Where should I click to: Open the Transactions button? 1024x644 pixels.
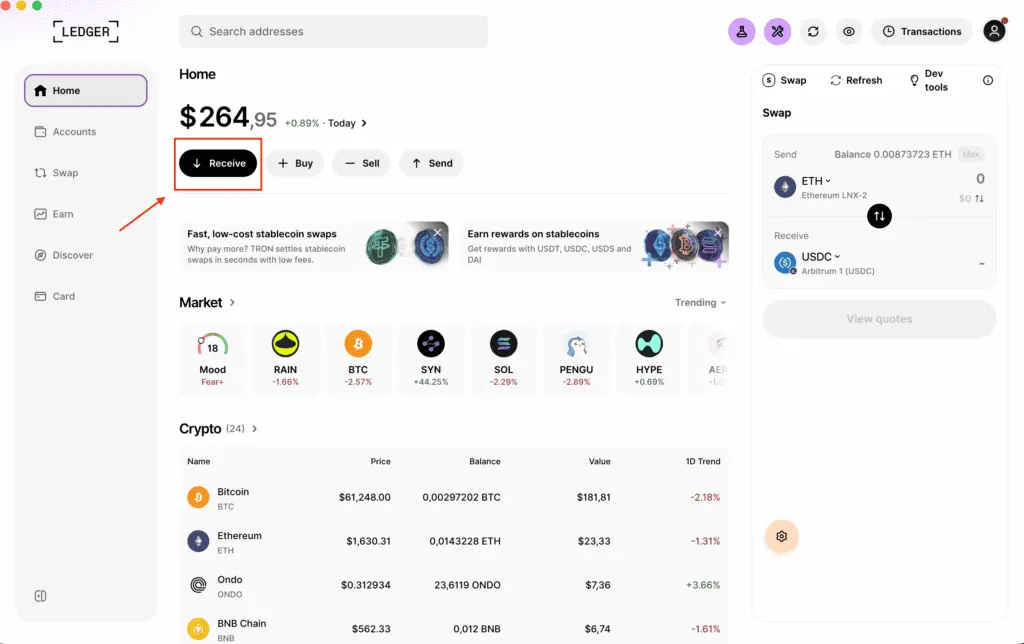[x=921, y=31]
